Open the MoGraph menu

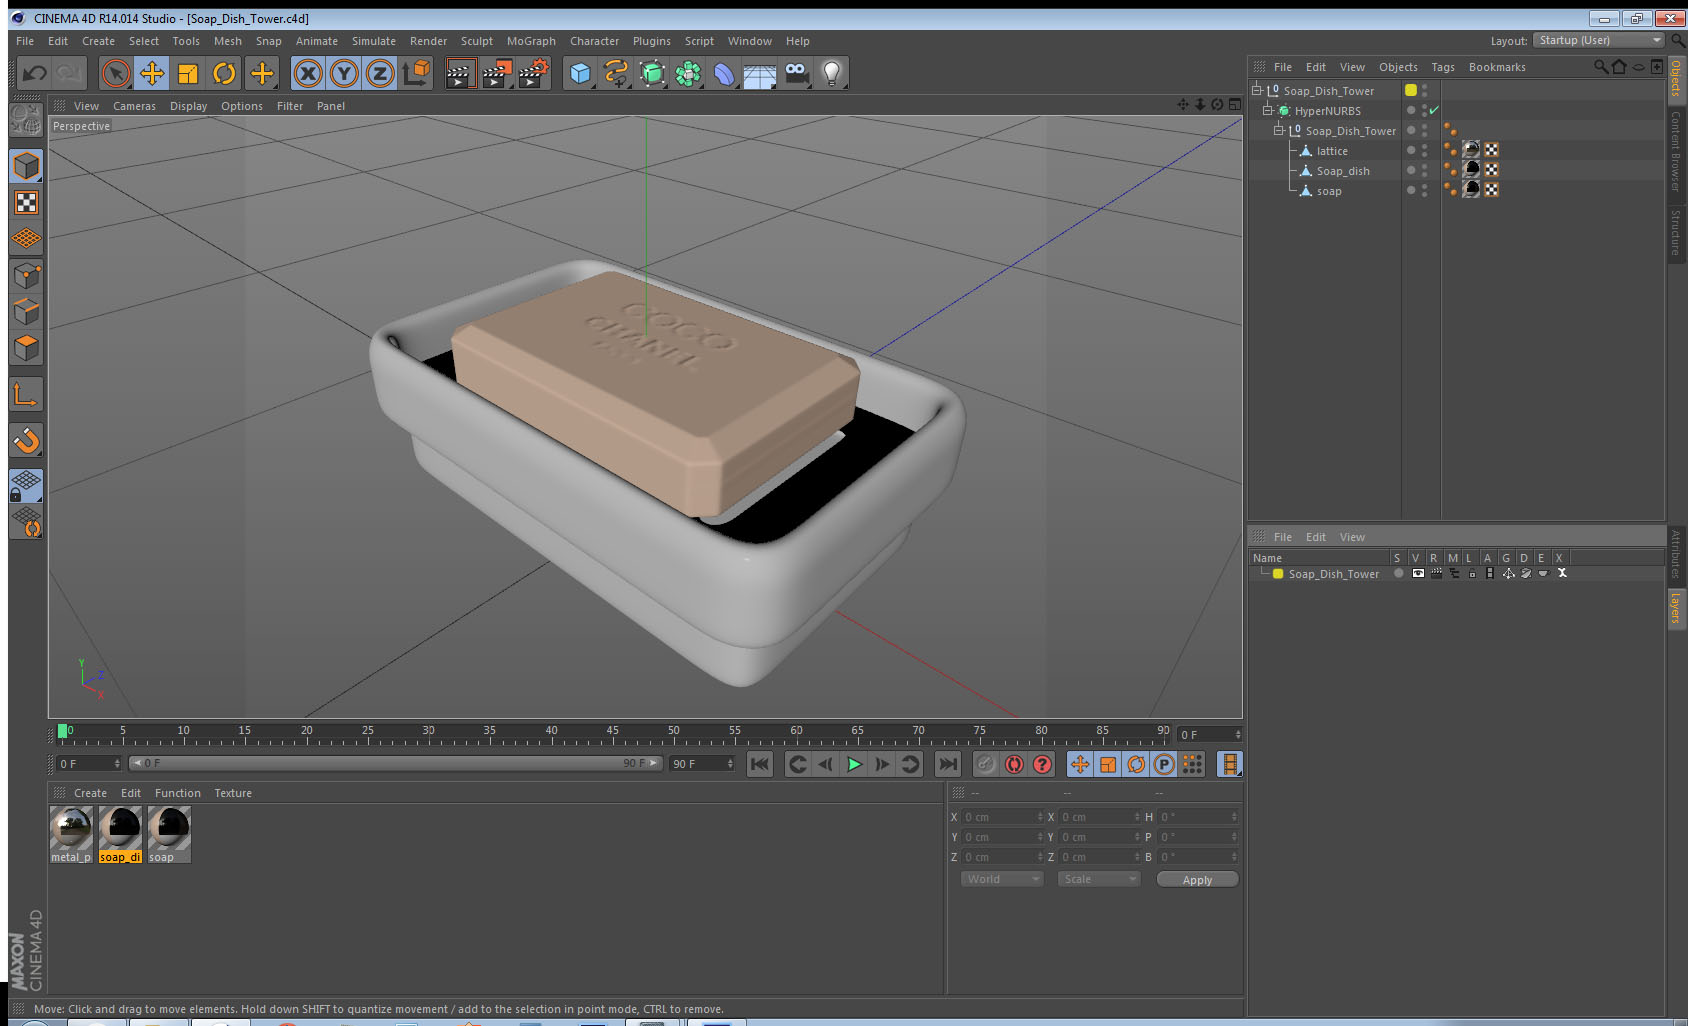531,41
